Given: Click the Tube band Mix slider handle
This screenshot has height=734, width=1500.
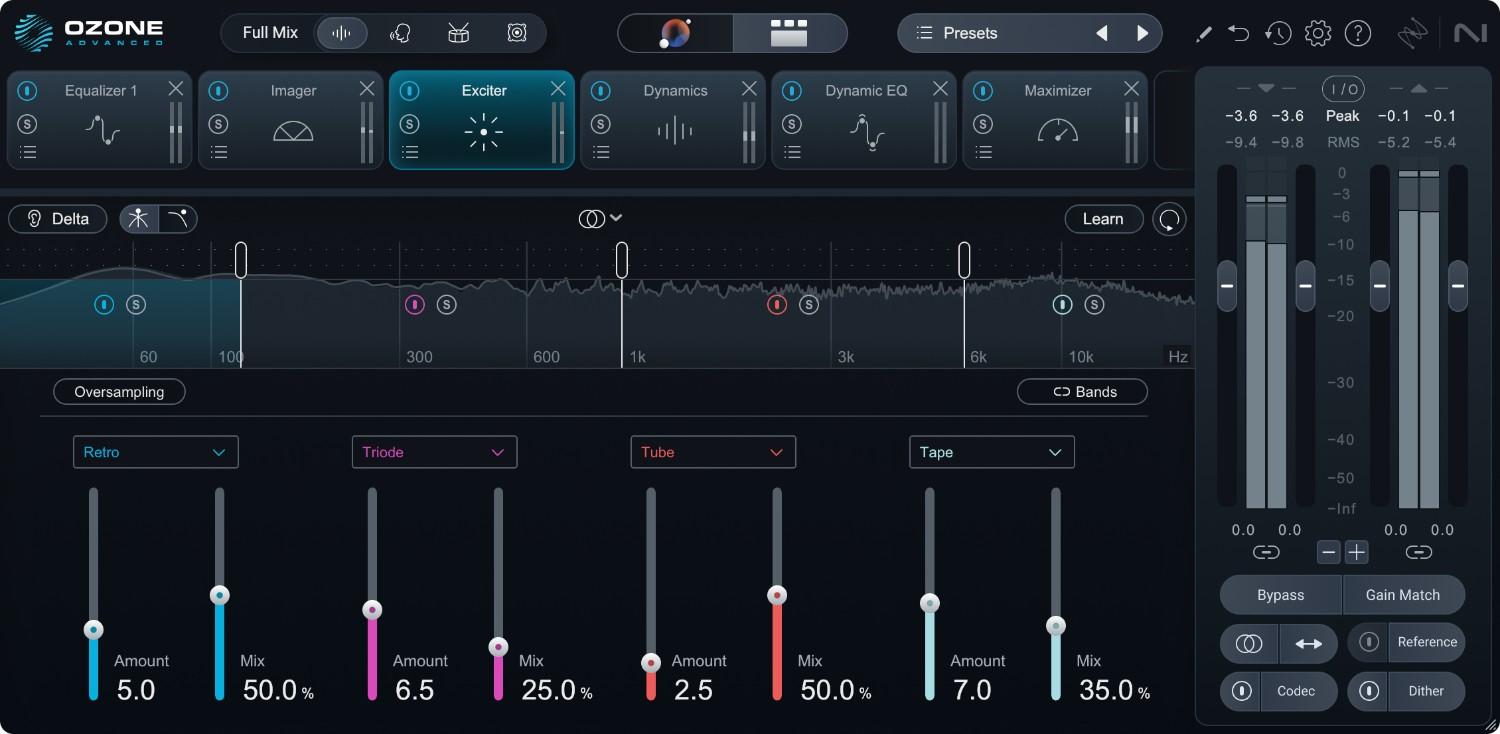Looking at the screenshot, I should 777,595.
